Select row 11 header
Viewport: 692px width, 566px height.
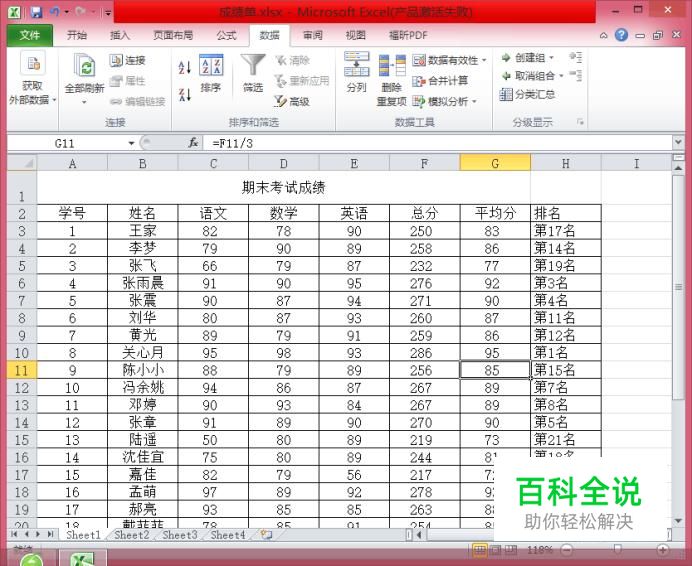(x=22, y=370)
